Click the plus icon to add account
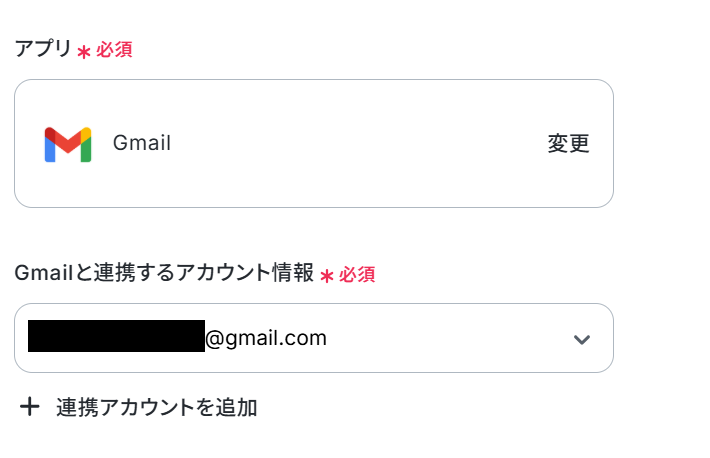This screenshot has width=710, height=458. point(30,406)
